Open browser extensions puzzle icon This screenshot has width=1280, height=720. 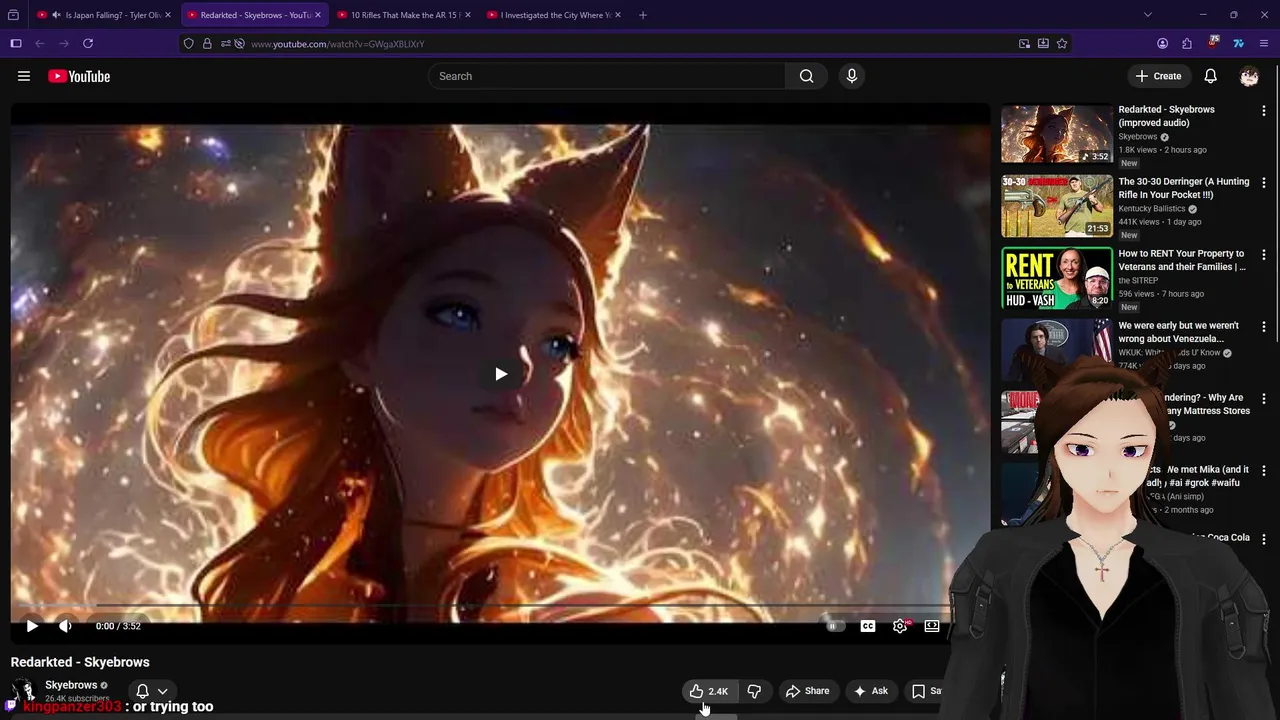[x=1187, y=44]
